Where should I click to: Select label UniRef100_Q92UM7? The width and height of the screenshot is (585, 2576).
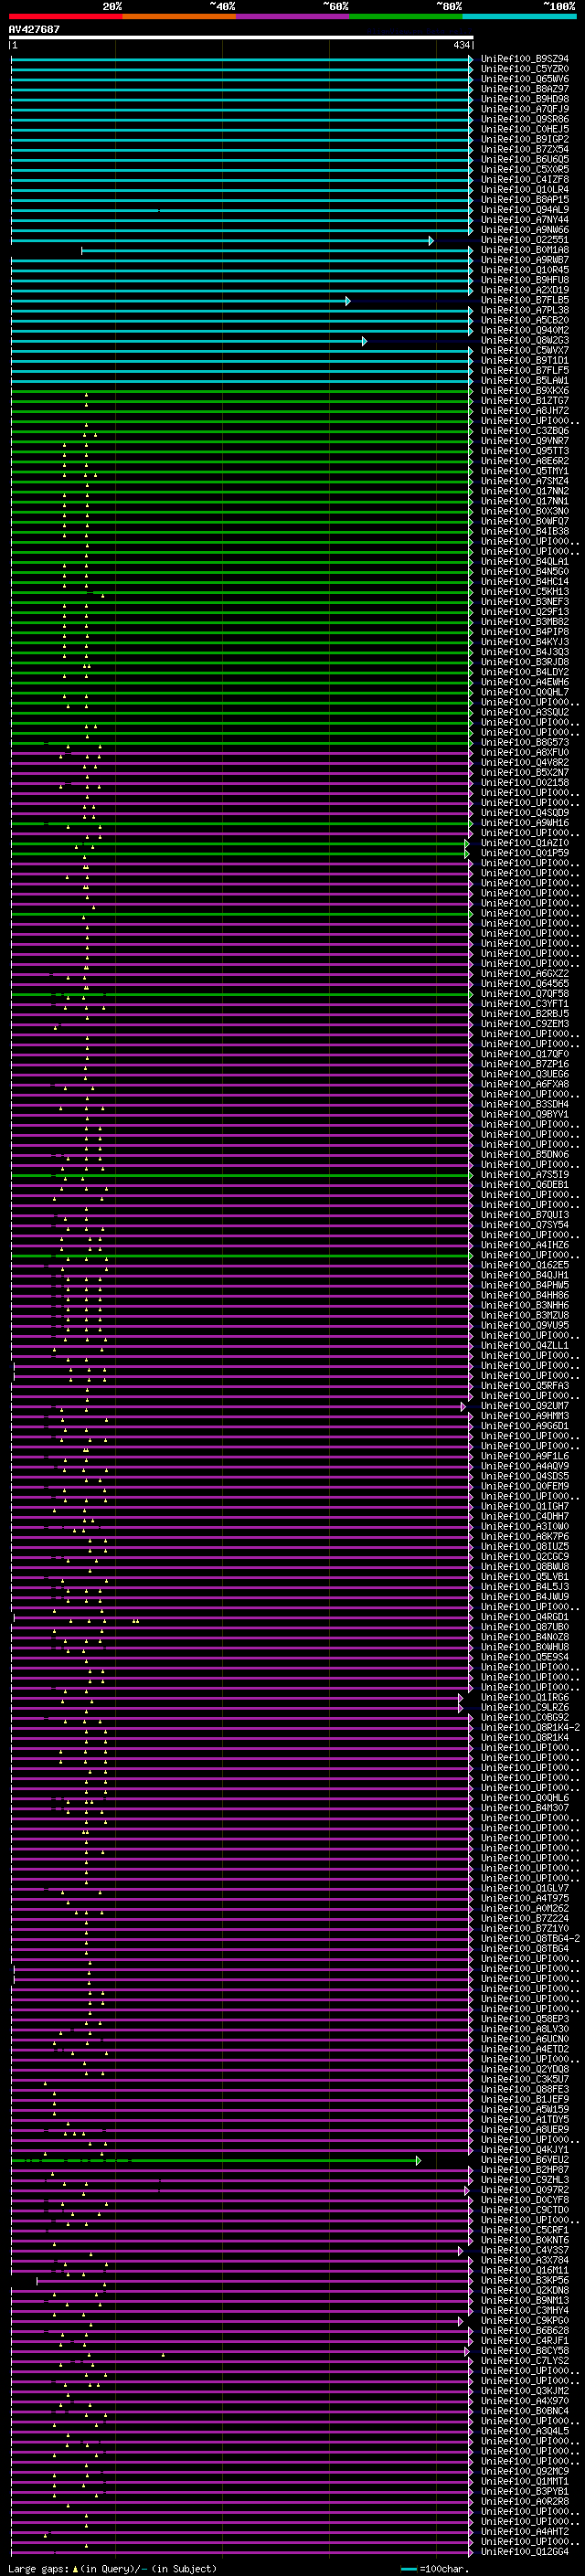tap(524, 1406)
